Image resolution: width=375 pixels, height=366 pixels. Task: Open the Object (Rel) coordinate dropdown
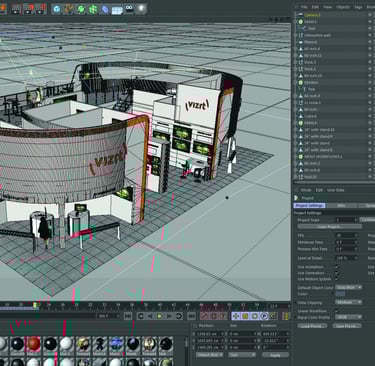coord(209,355)
